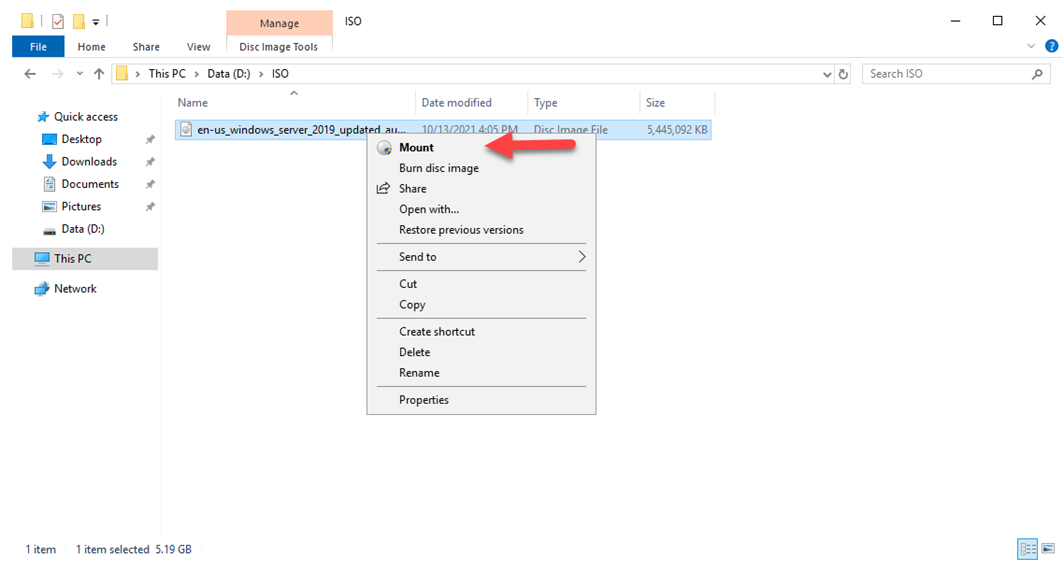Click the Forward navigation arrow

[58, 74]
